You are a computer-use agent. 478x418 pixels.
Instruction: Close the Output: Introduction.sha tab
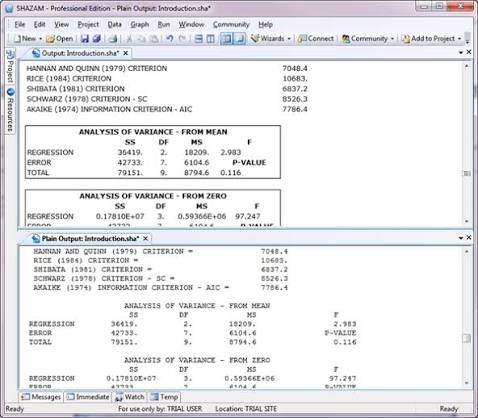126,53
